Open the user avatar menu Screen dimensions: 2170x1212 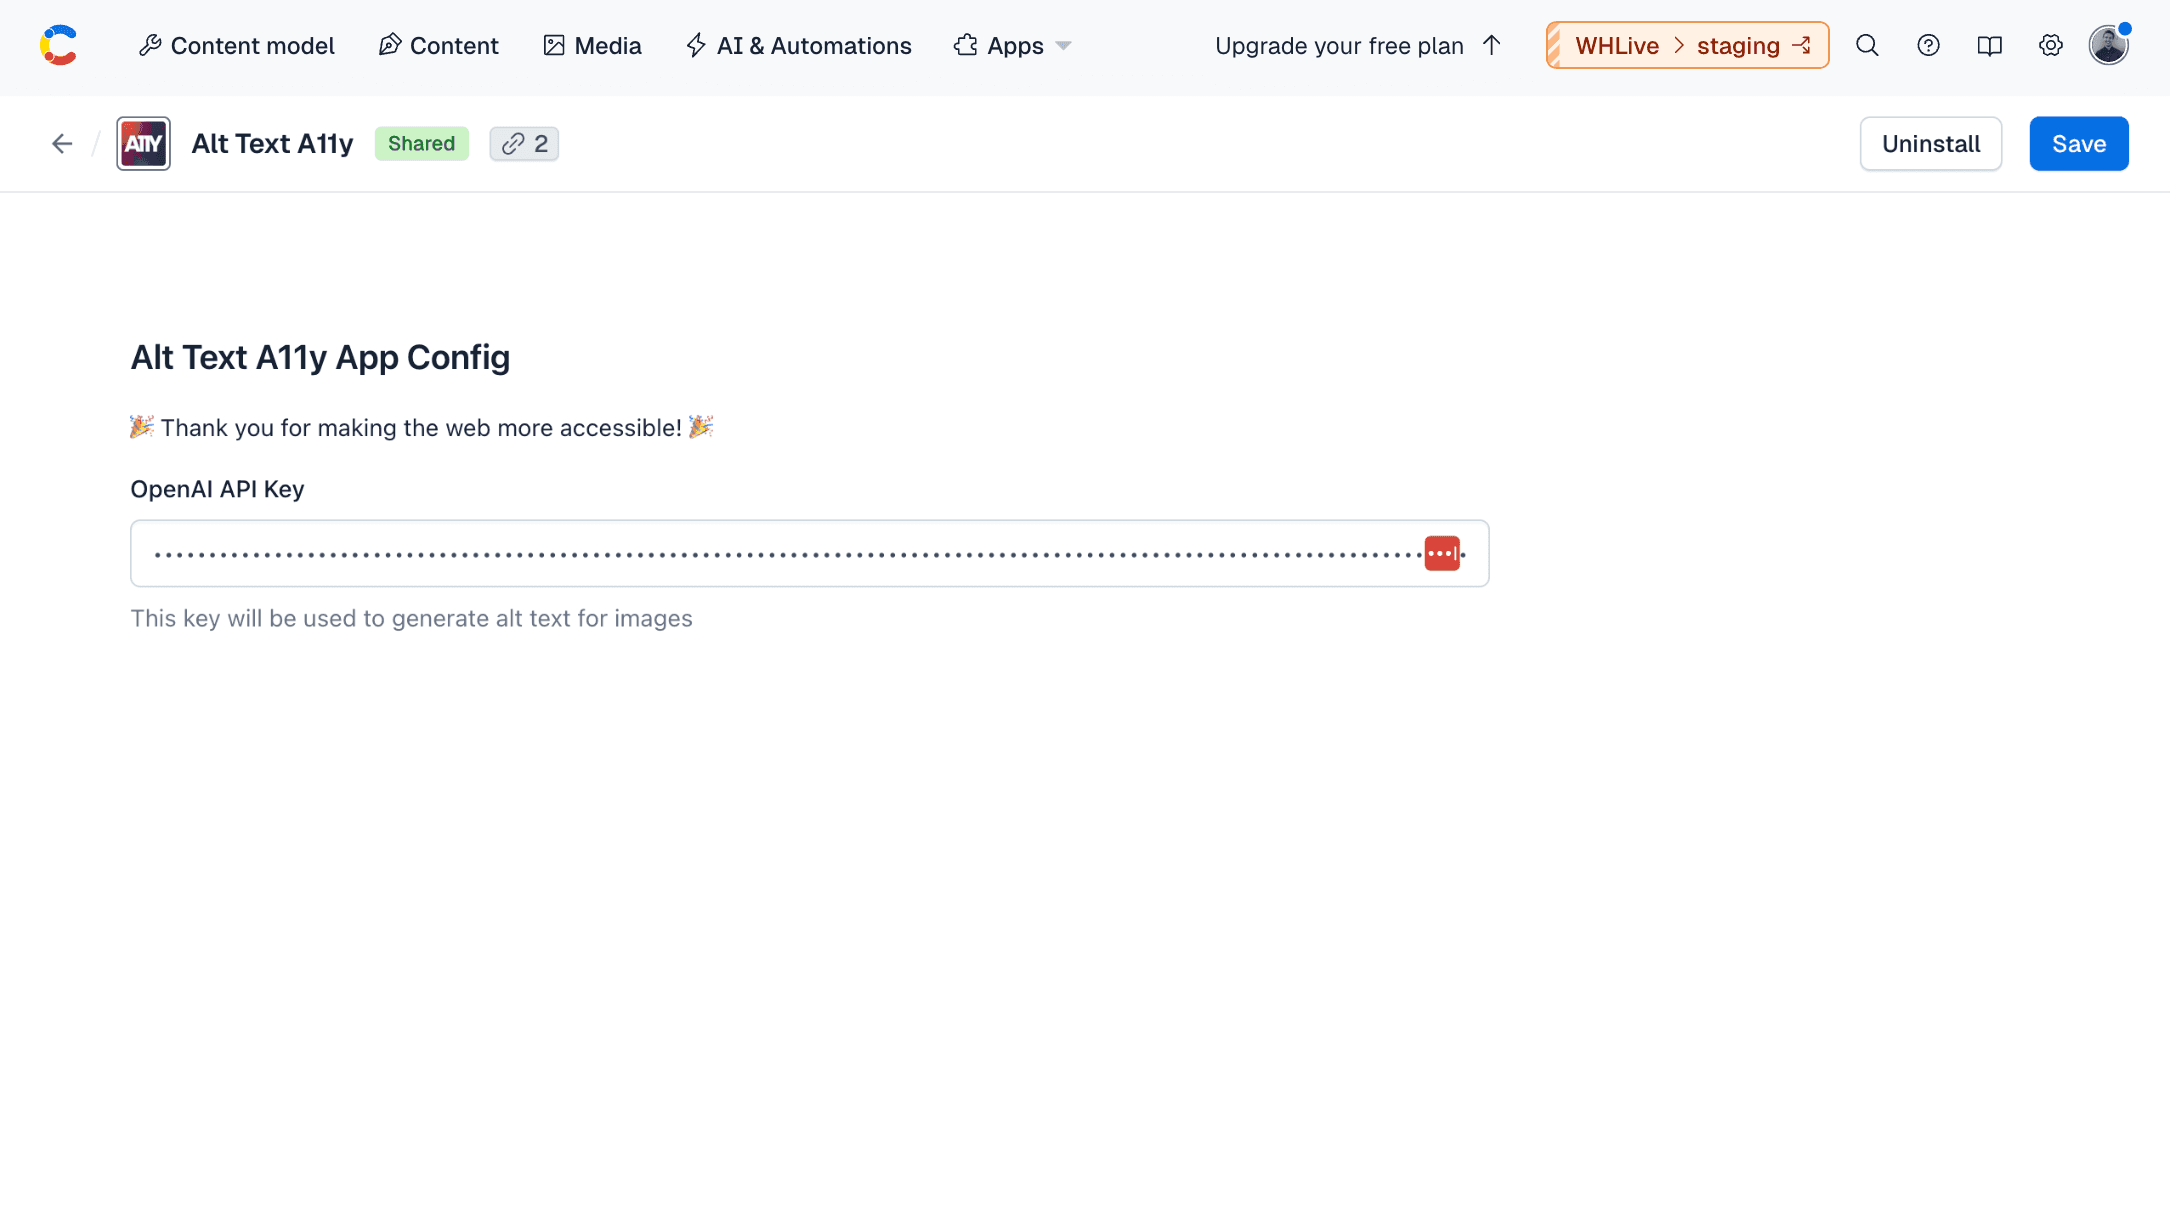click(2109, 46)
